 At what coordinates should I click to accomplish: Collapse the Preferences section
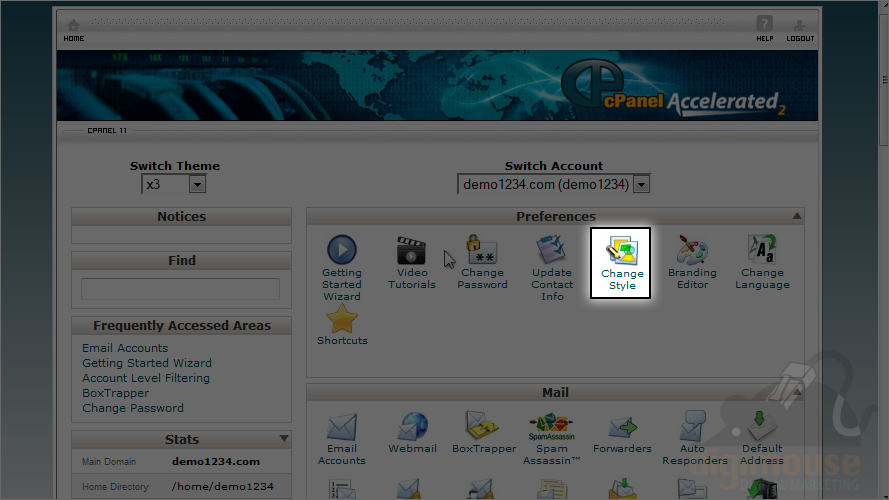pos(797,216)
